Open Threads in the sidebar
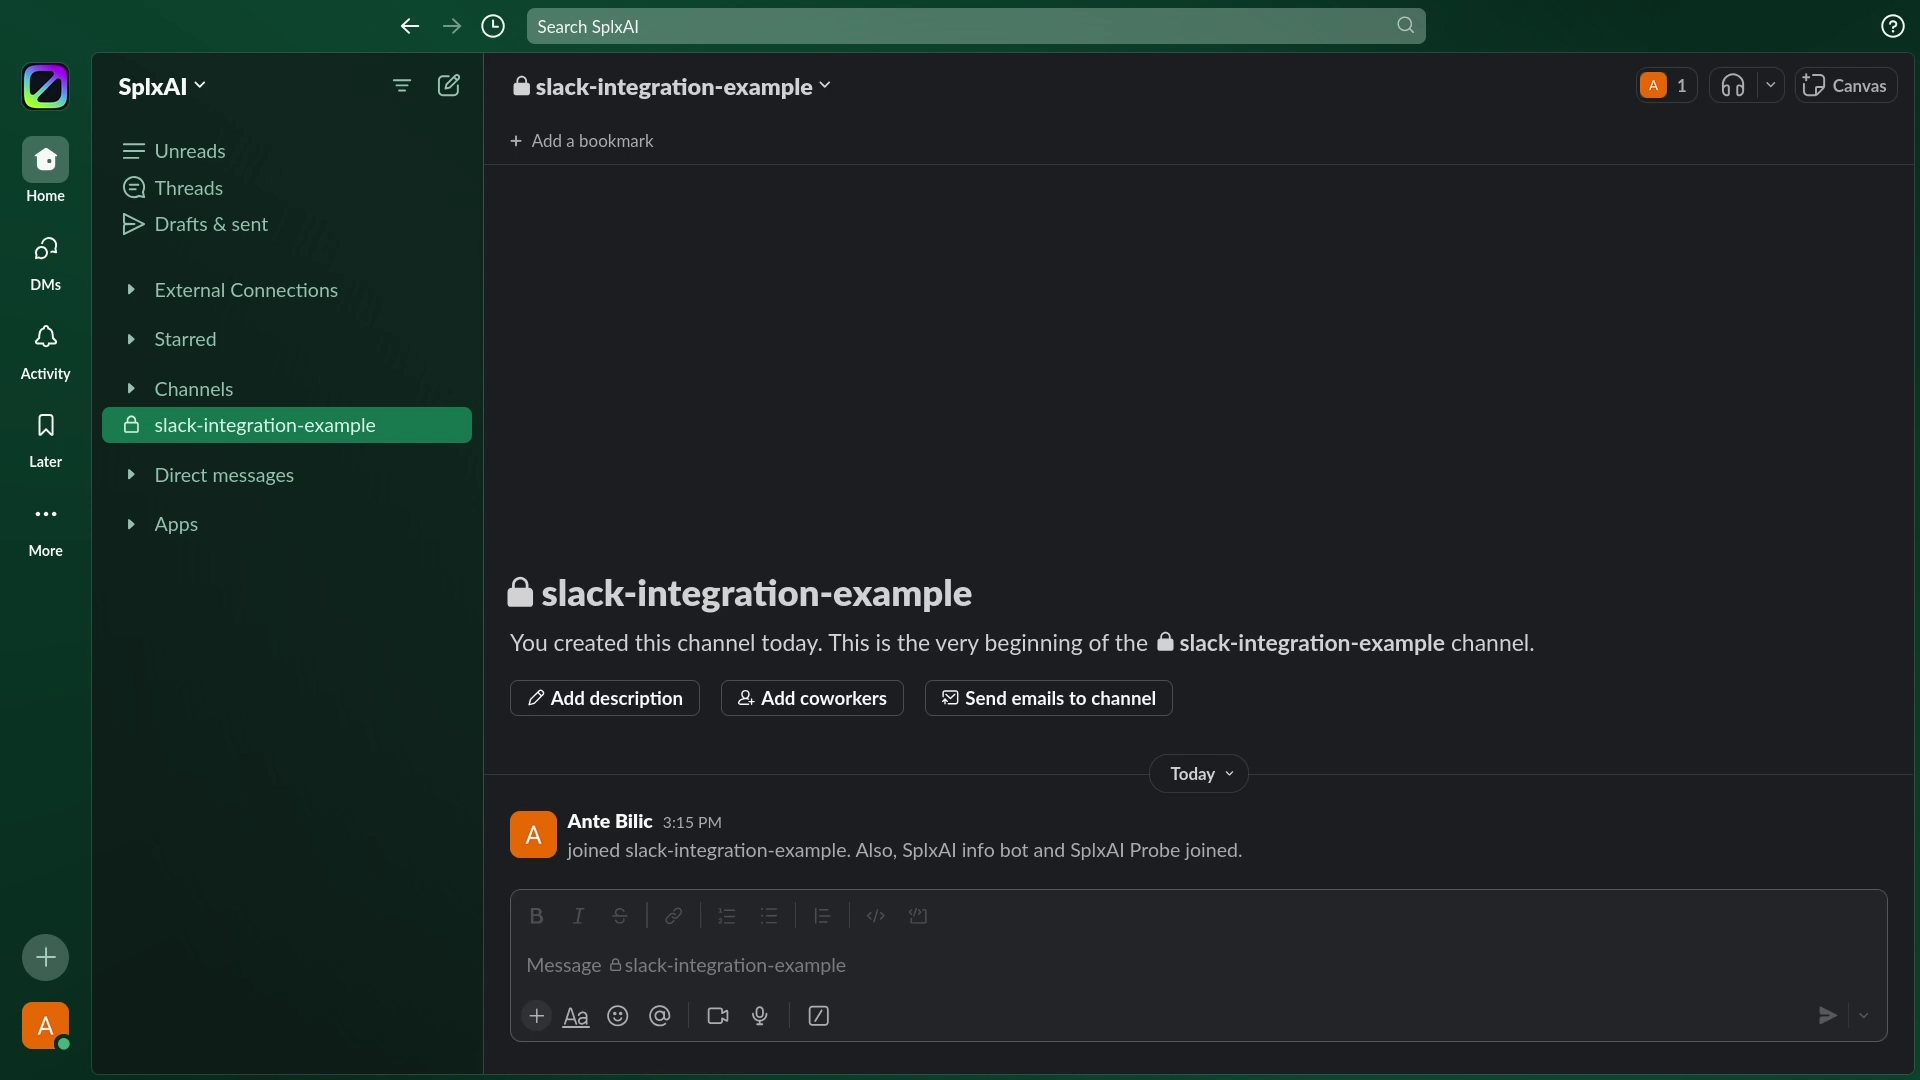The height and width of the screenshot is (1080, 1920). 188,188
